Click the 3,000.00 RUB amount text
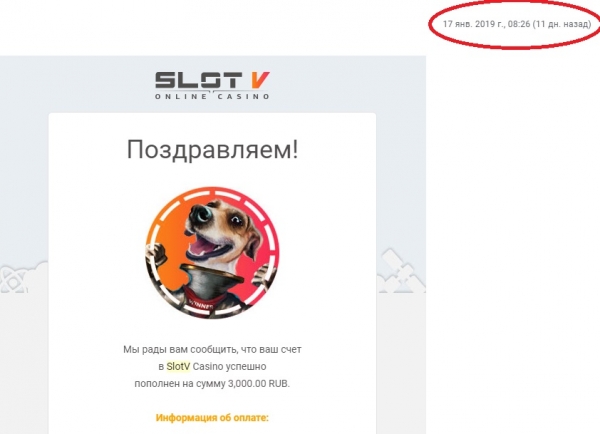The width and height of the screenshot is (600, 434). tap(259, 383)
